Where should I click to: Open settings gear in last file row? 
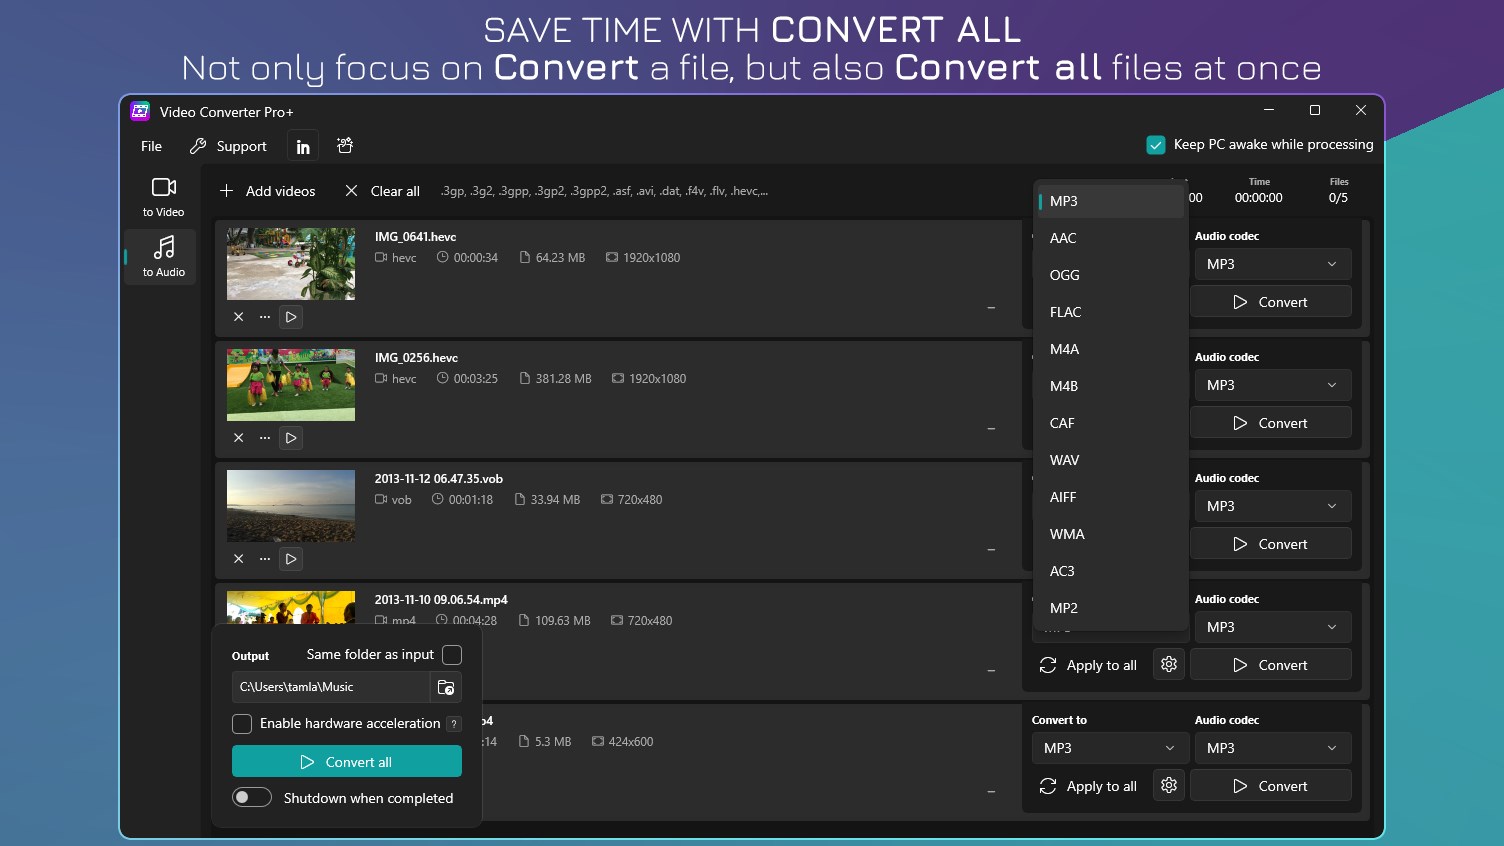tap(1169, 786)
